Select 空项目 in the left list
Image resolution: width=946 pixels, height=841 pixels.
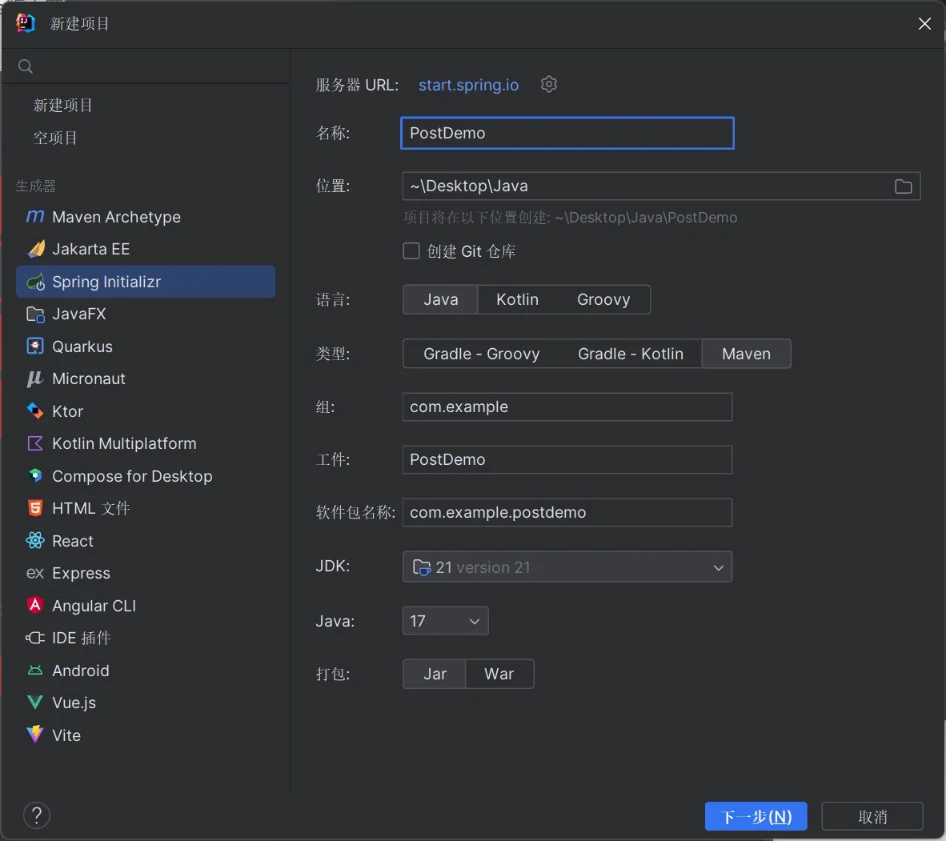pos(56,138)
